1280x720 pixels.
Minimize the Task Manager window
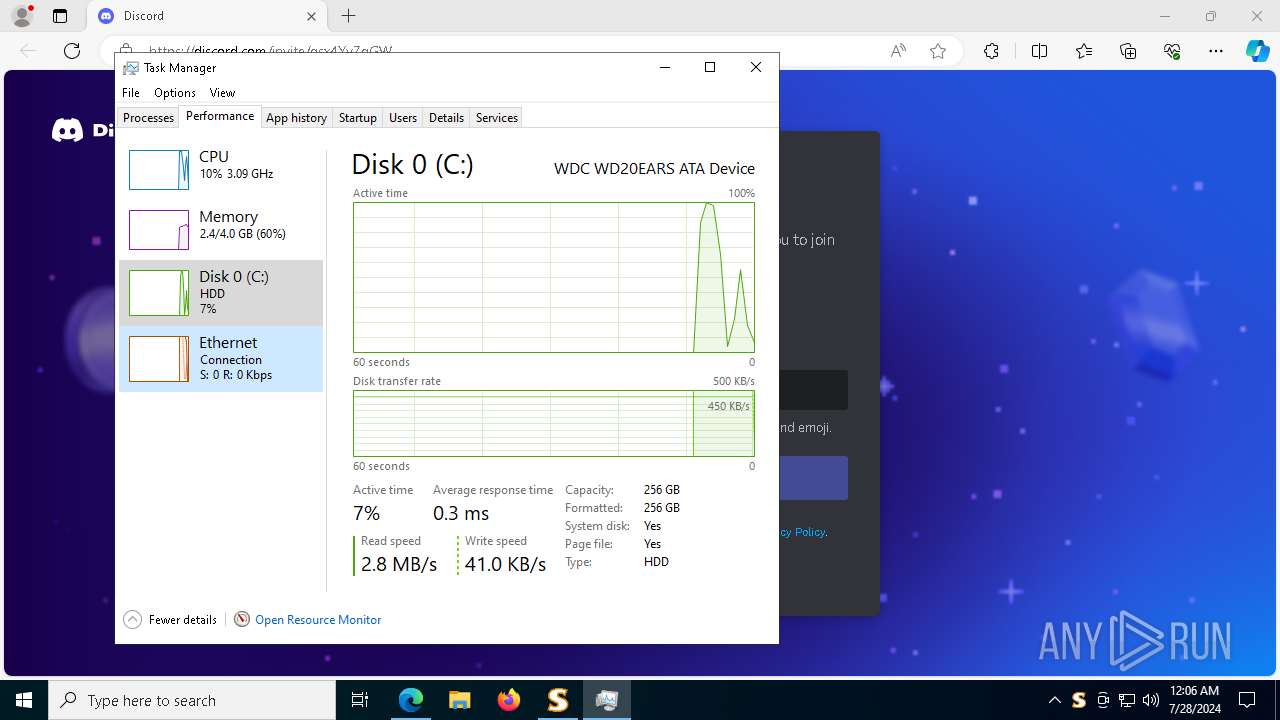pos(665,67)
